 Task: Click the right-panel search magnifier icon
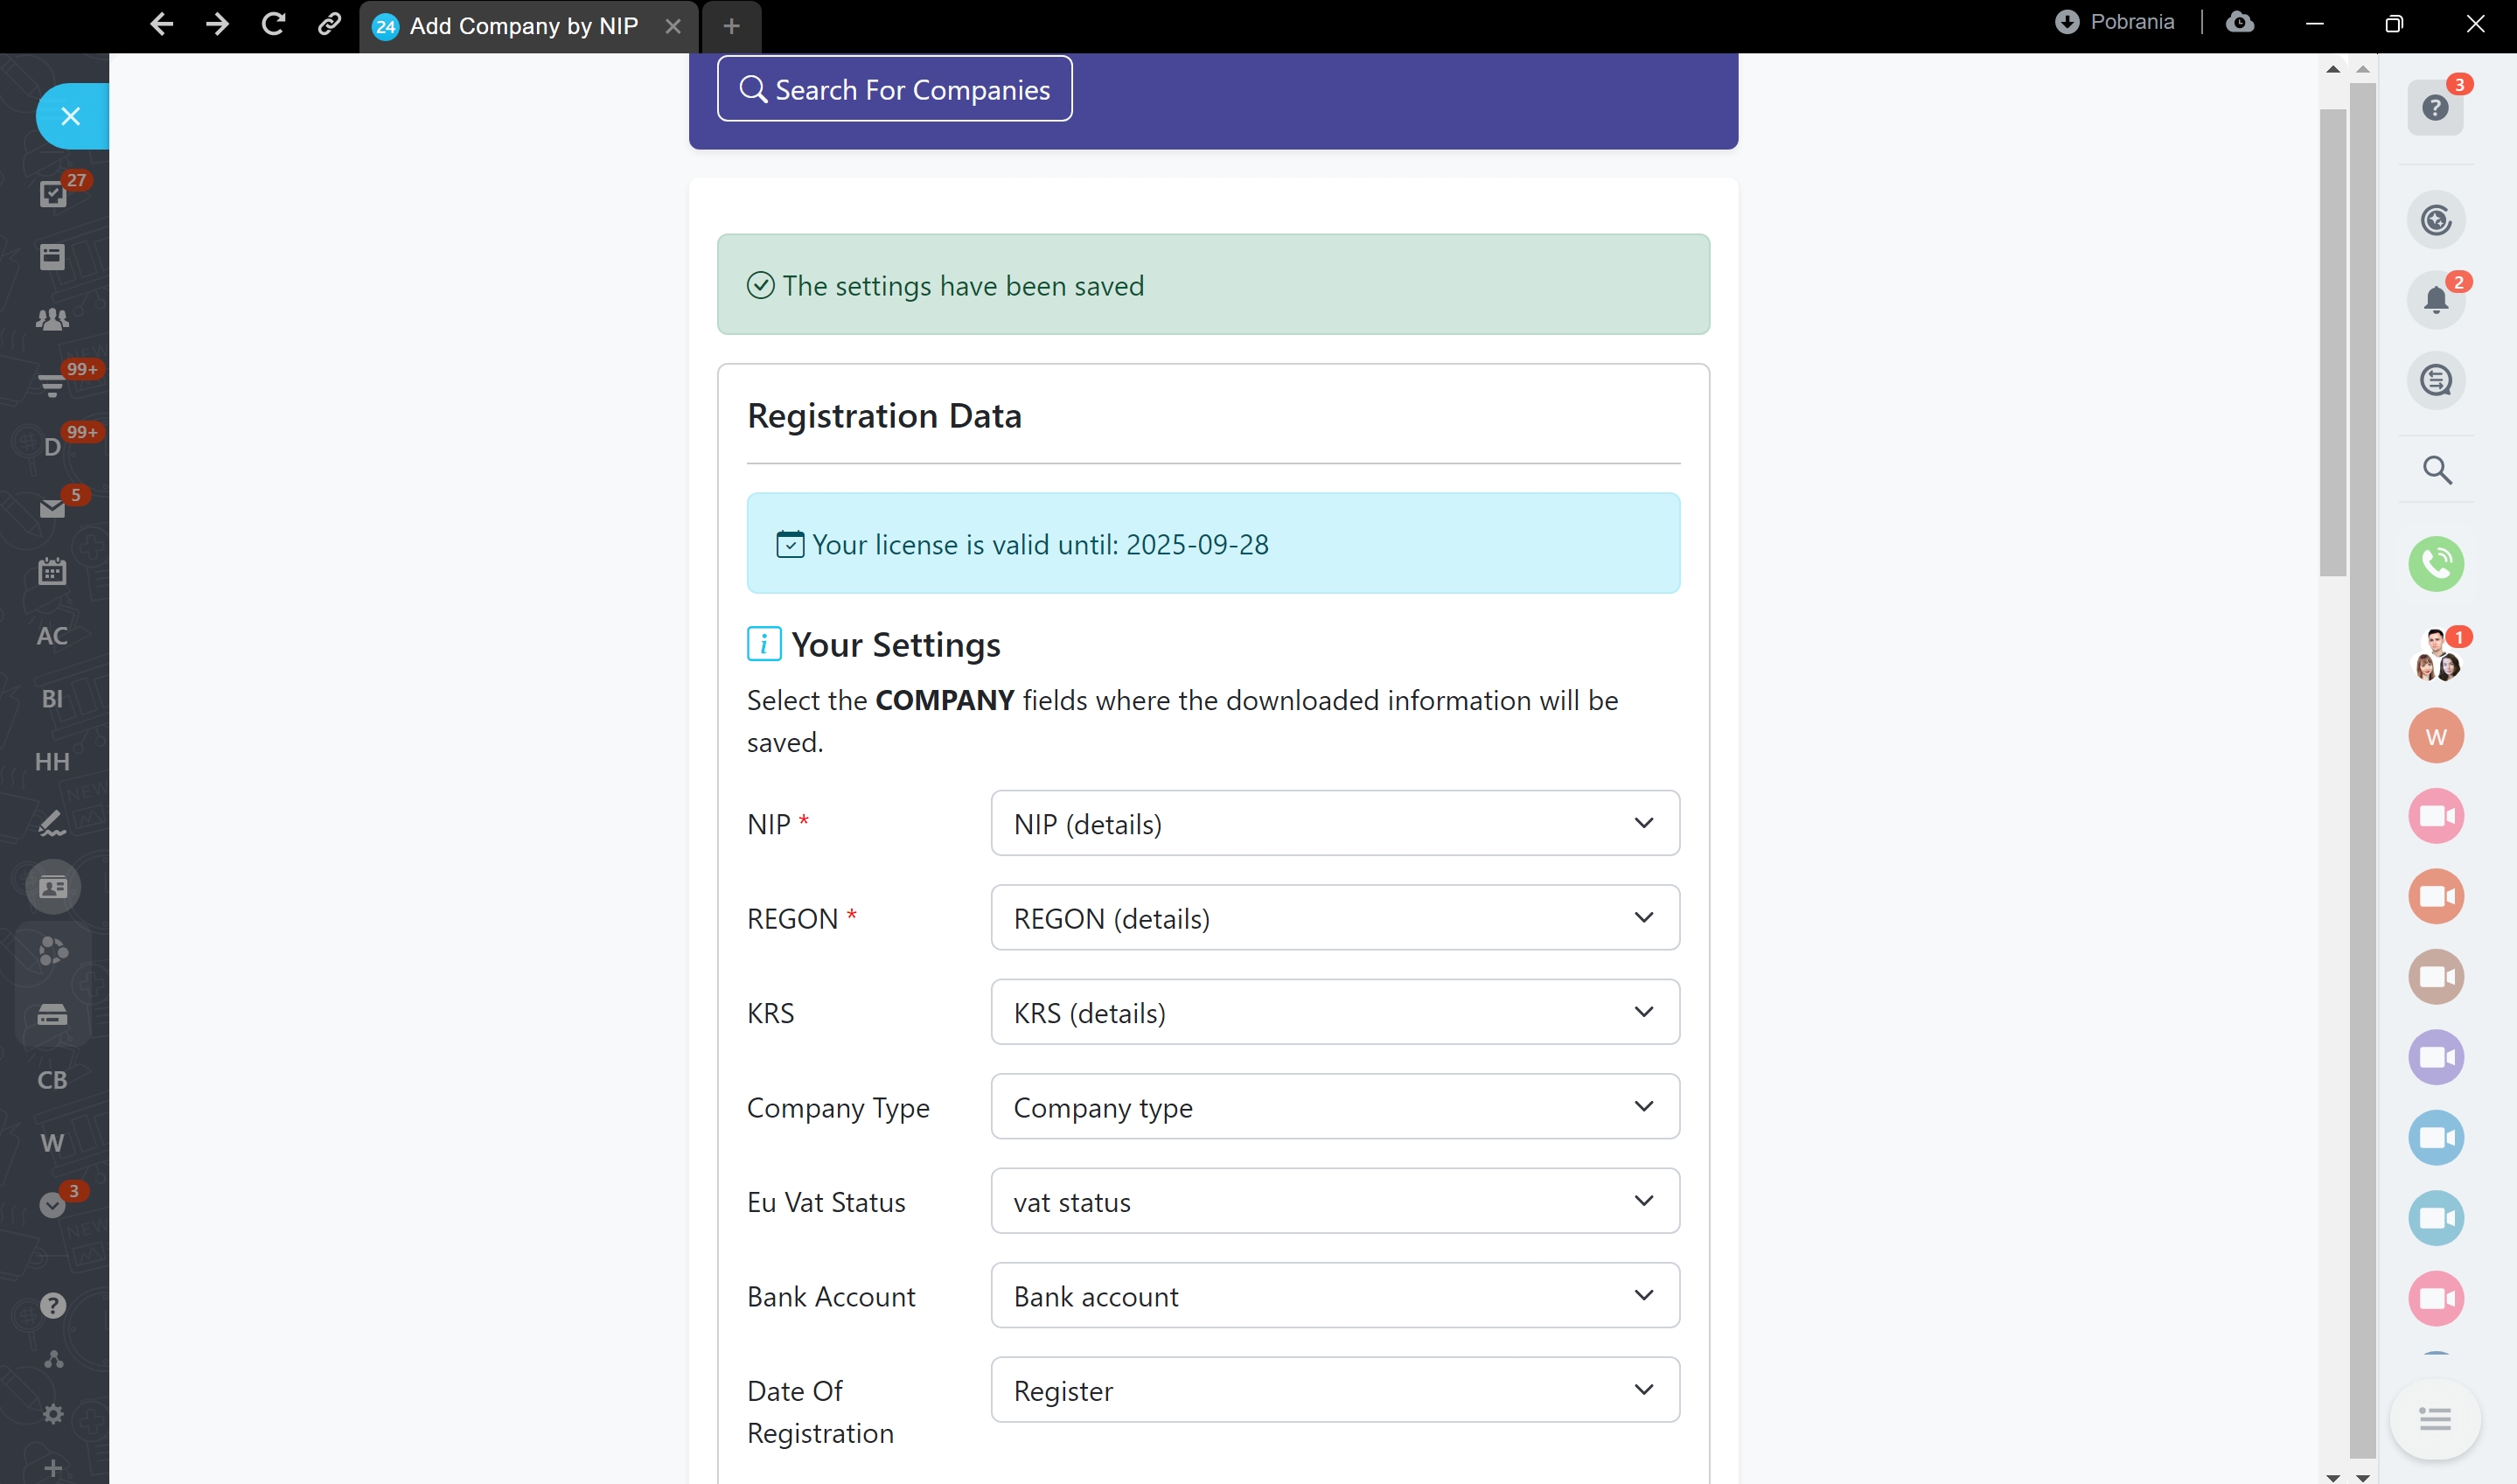2436,469
